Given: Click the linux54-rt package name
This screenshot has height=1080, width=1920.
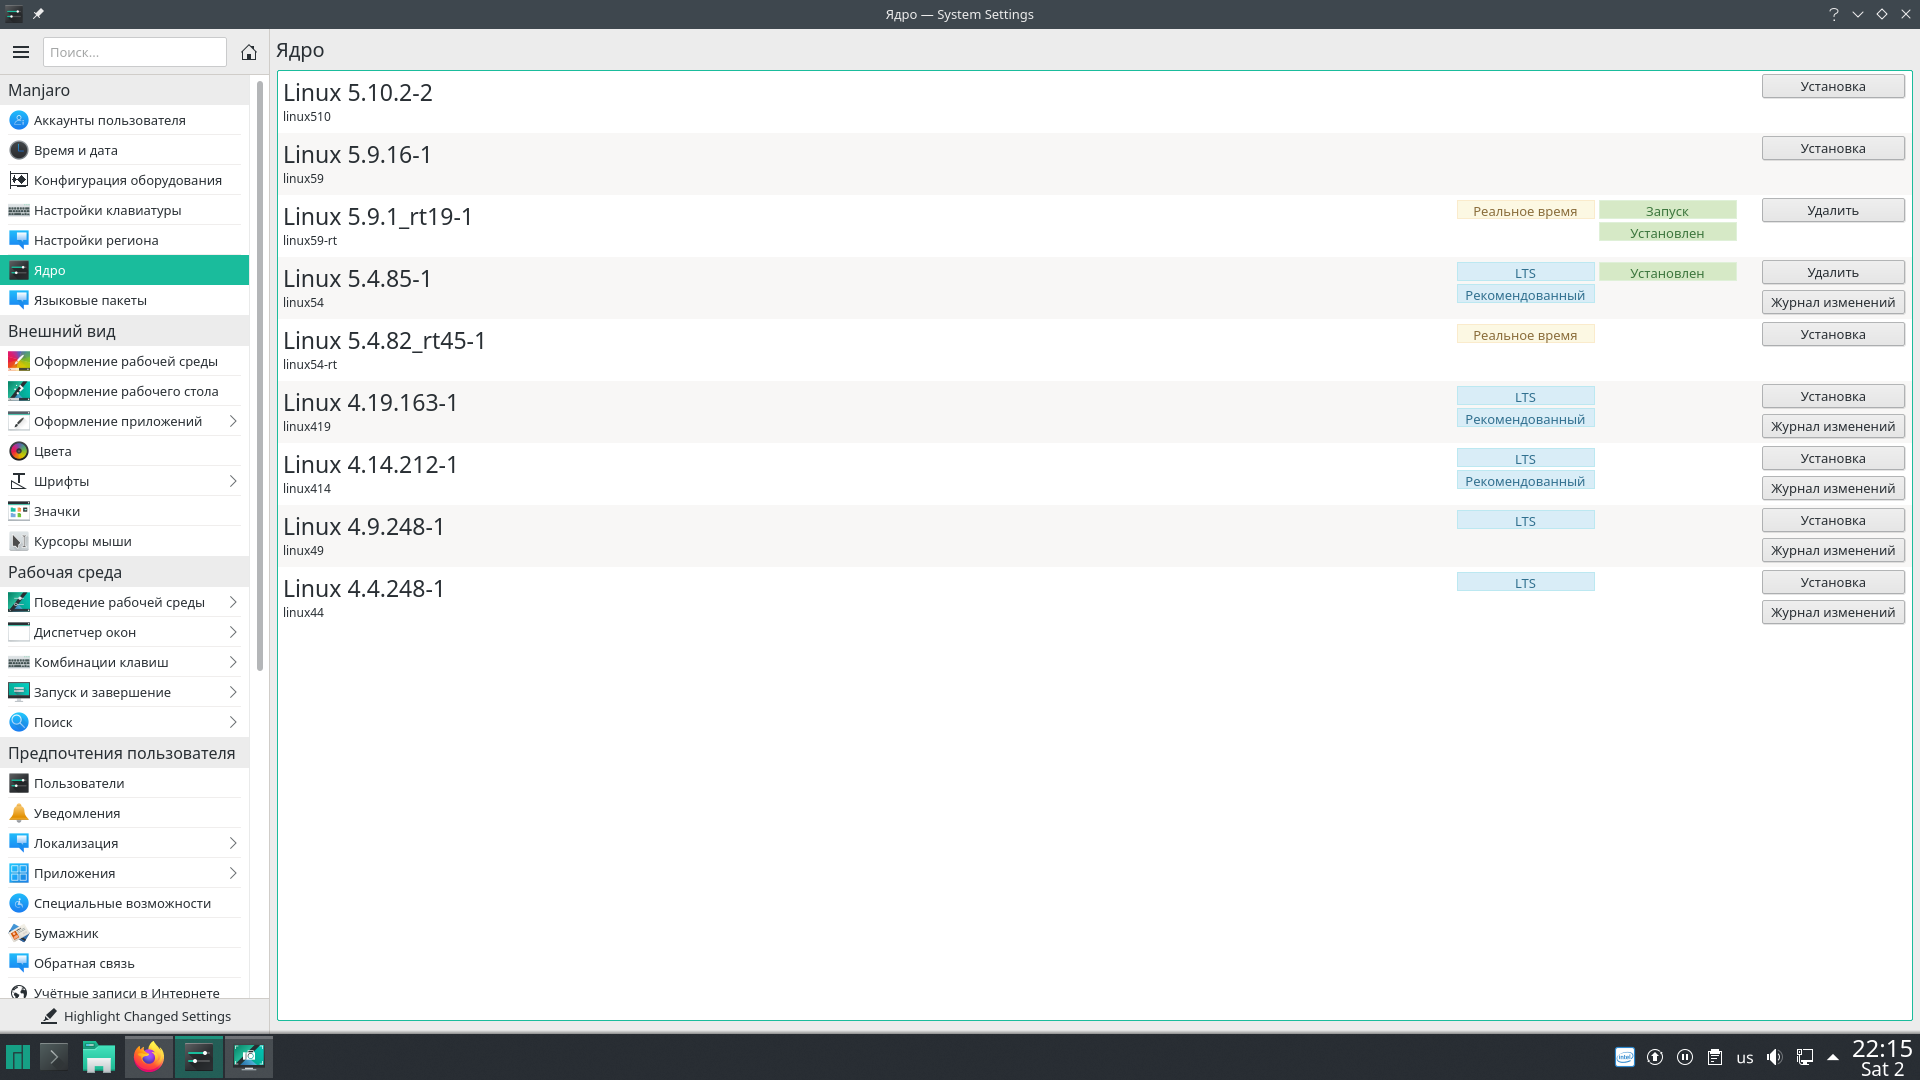Looking at the screenshot, I should [310, 364].
